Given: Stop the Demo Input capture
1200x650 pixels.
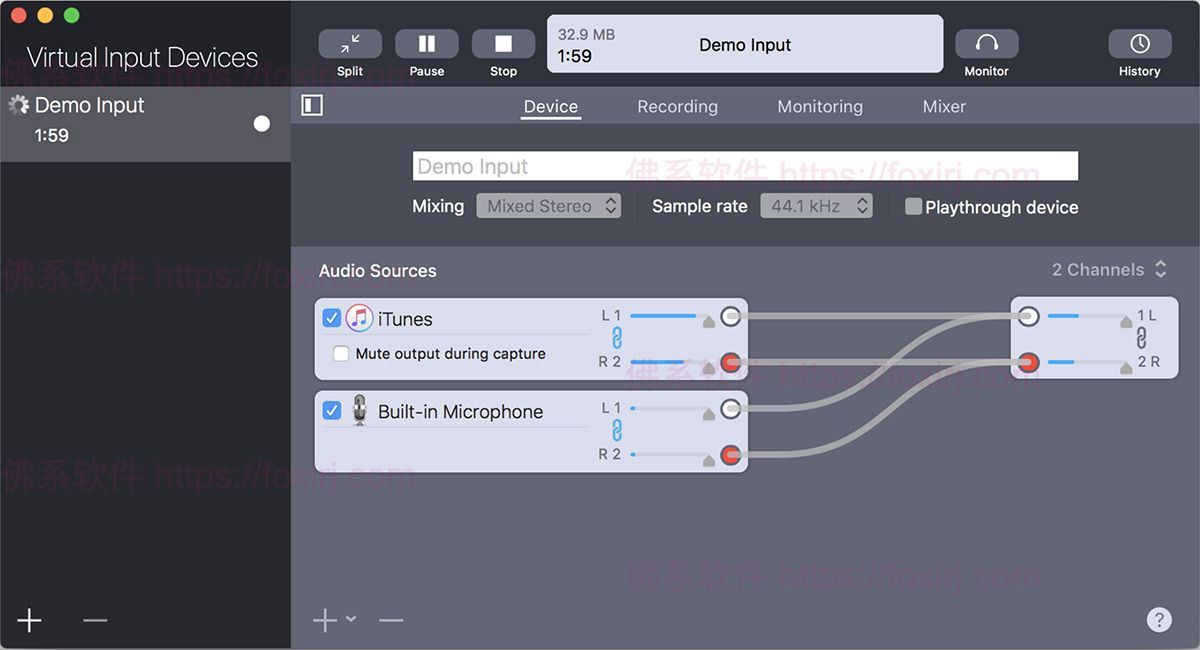Looking at the screenshot, I should (503, 45).
